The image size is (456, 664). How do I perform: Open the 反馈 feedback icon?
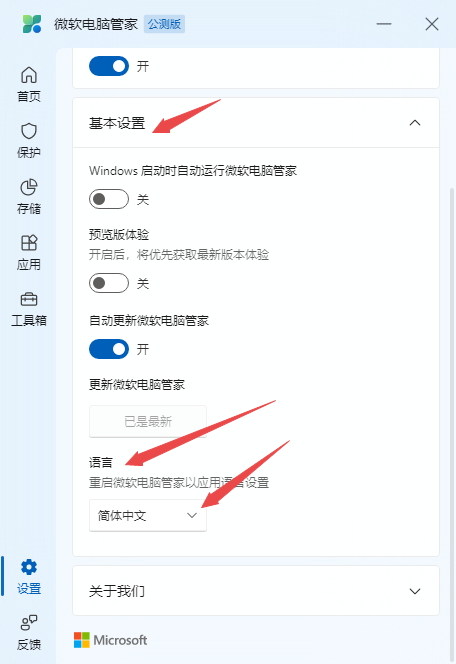29,622
